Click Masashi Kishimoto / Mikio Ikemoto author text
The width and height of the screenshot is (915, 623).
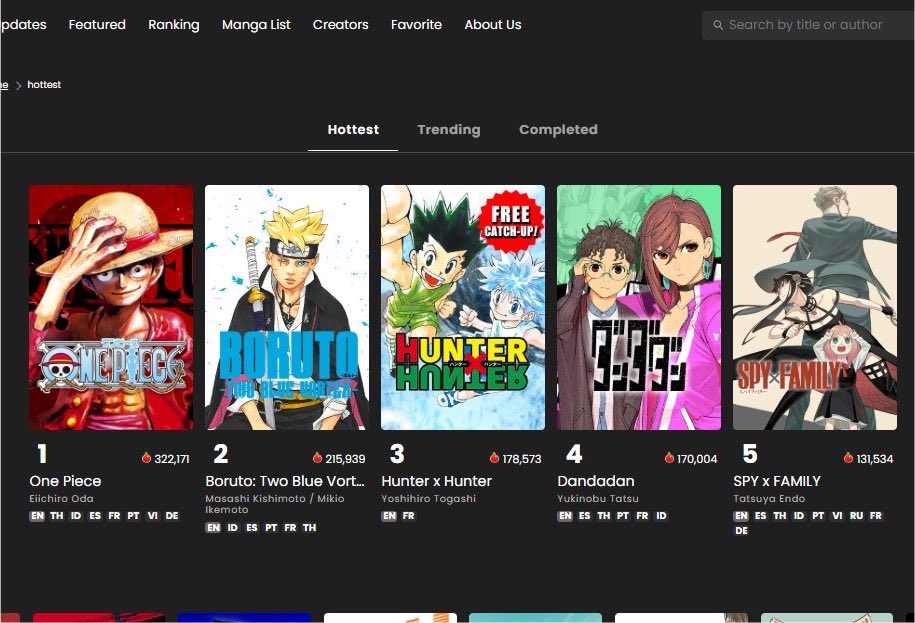point(275,504)
